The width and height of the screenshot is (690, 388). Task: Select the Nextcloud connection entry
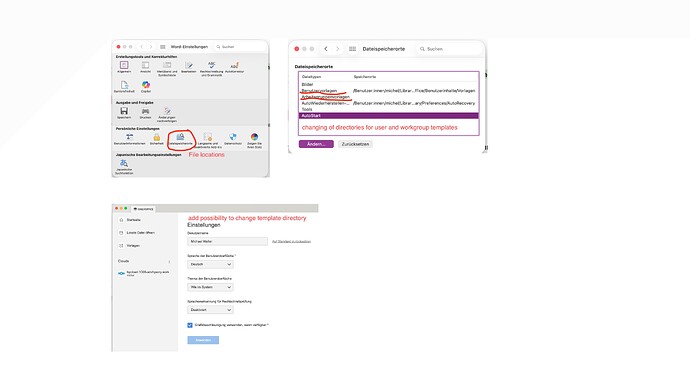(144, 273)
